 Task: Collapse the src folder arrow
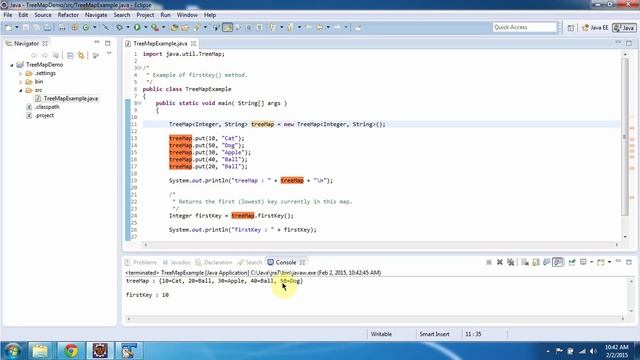[x=21, y=90]
